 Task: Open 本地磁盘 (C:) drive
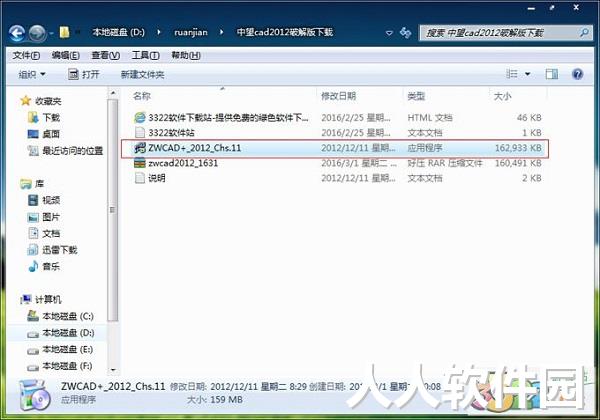coord(61,316)
